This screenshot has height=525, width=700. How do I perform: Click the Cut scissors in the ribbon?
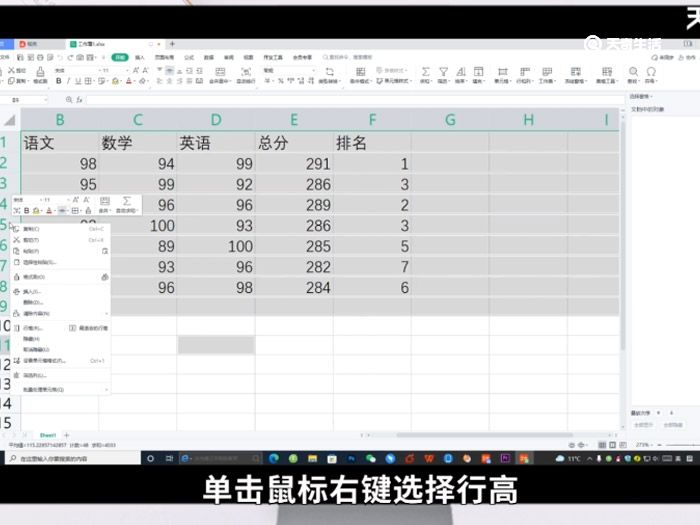pos(12,70)
